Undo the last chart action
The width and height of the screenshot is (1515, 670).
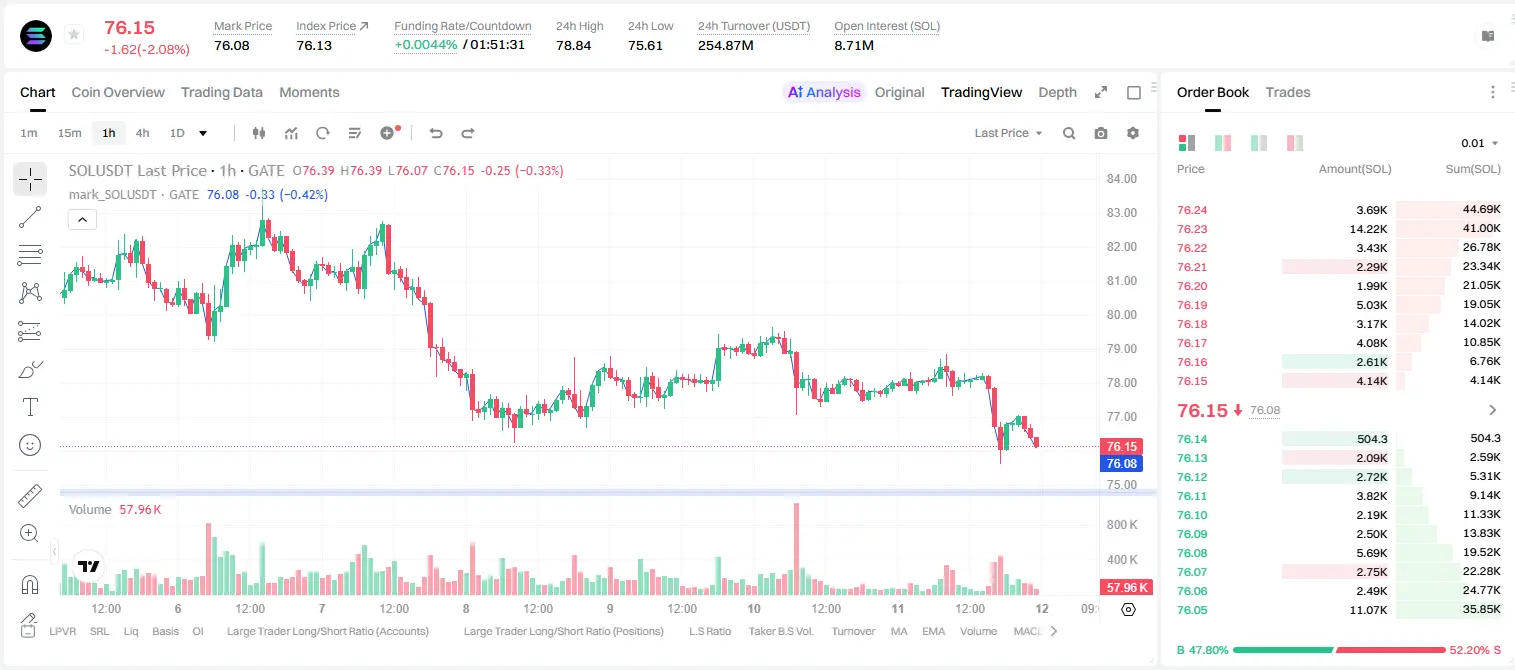point(435,133)
